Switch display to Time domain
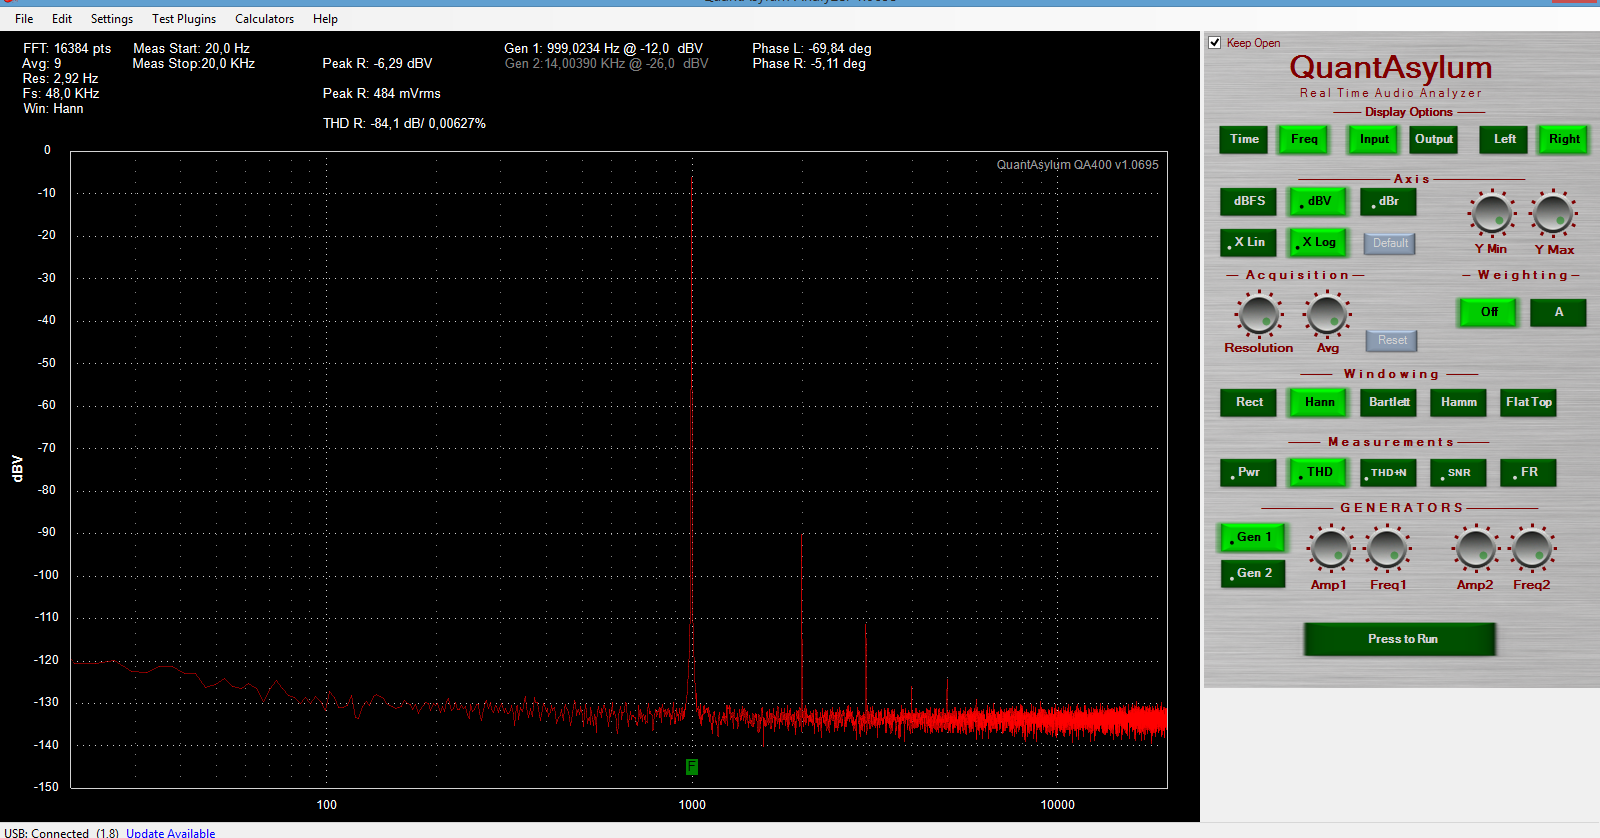Screen dimensions: 1600x838 pyautogui.click(x=1244, y=139)
